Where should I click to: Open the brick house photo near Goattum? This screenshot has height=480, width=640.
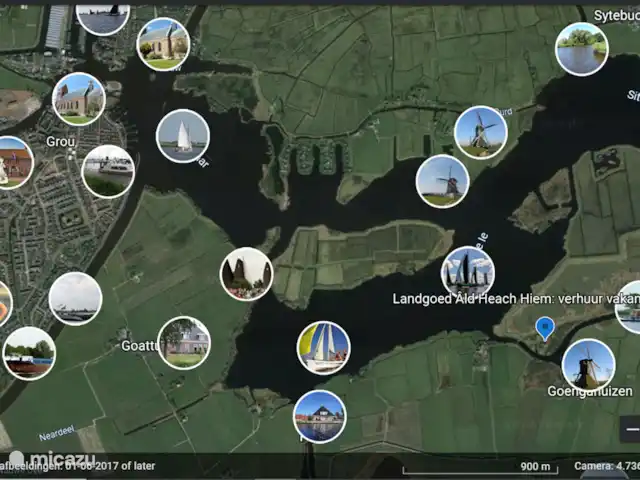pos(184,343)
